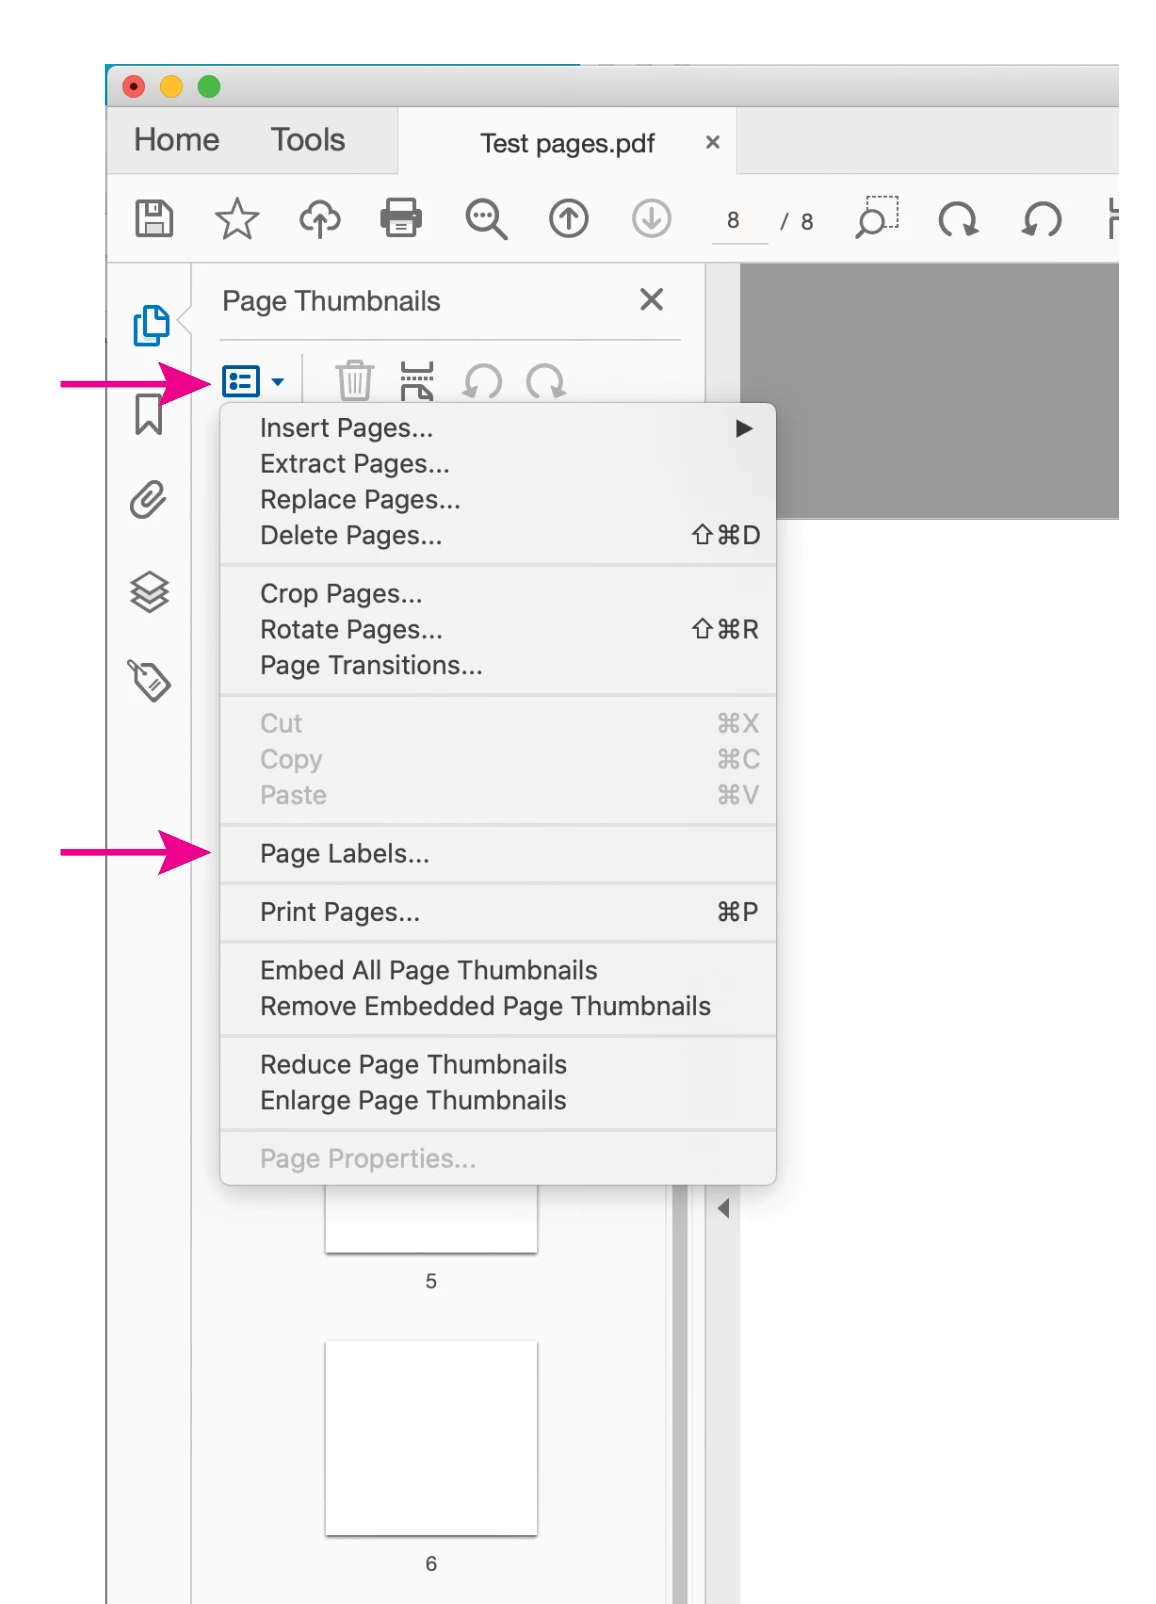
Task: Open the Bookmarks sidebar icon
Action: (149, 414)
